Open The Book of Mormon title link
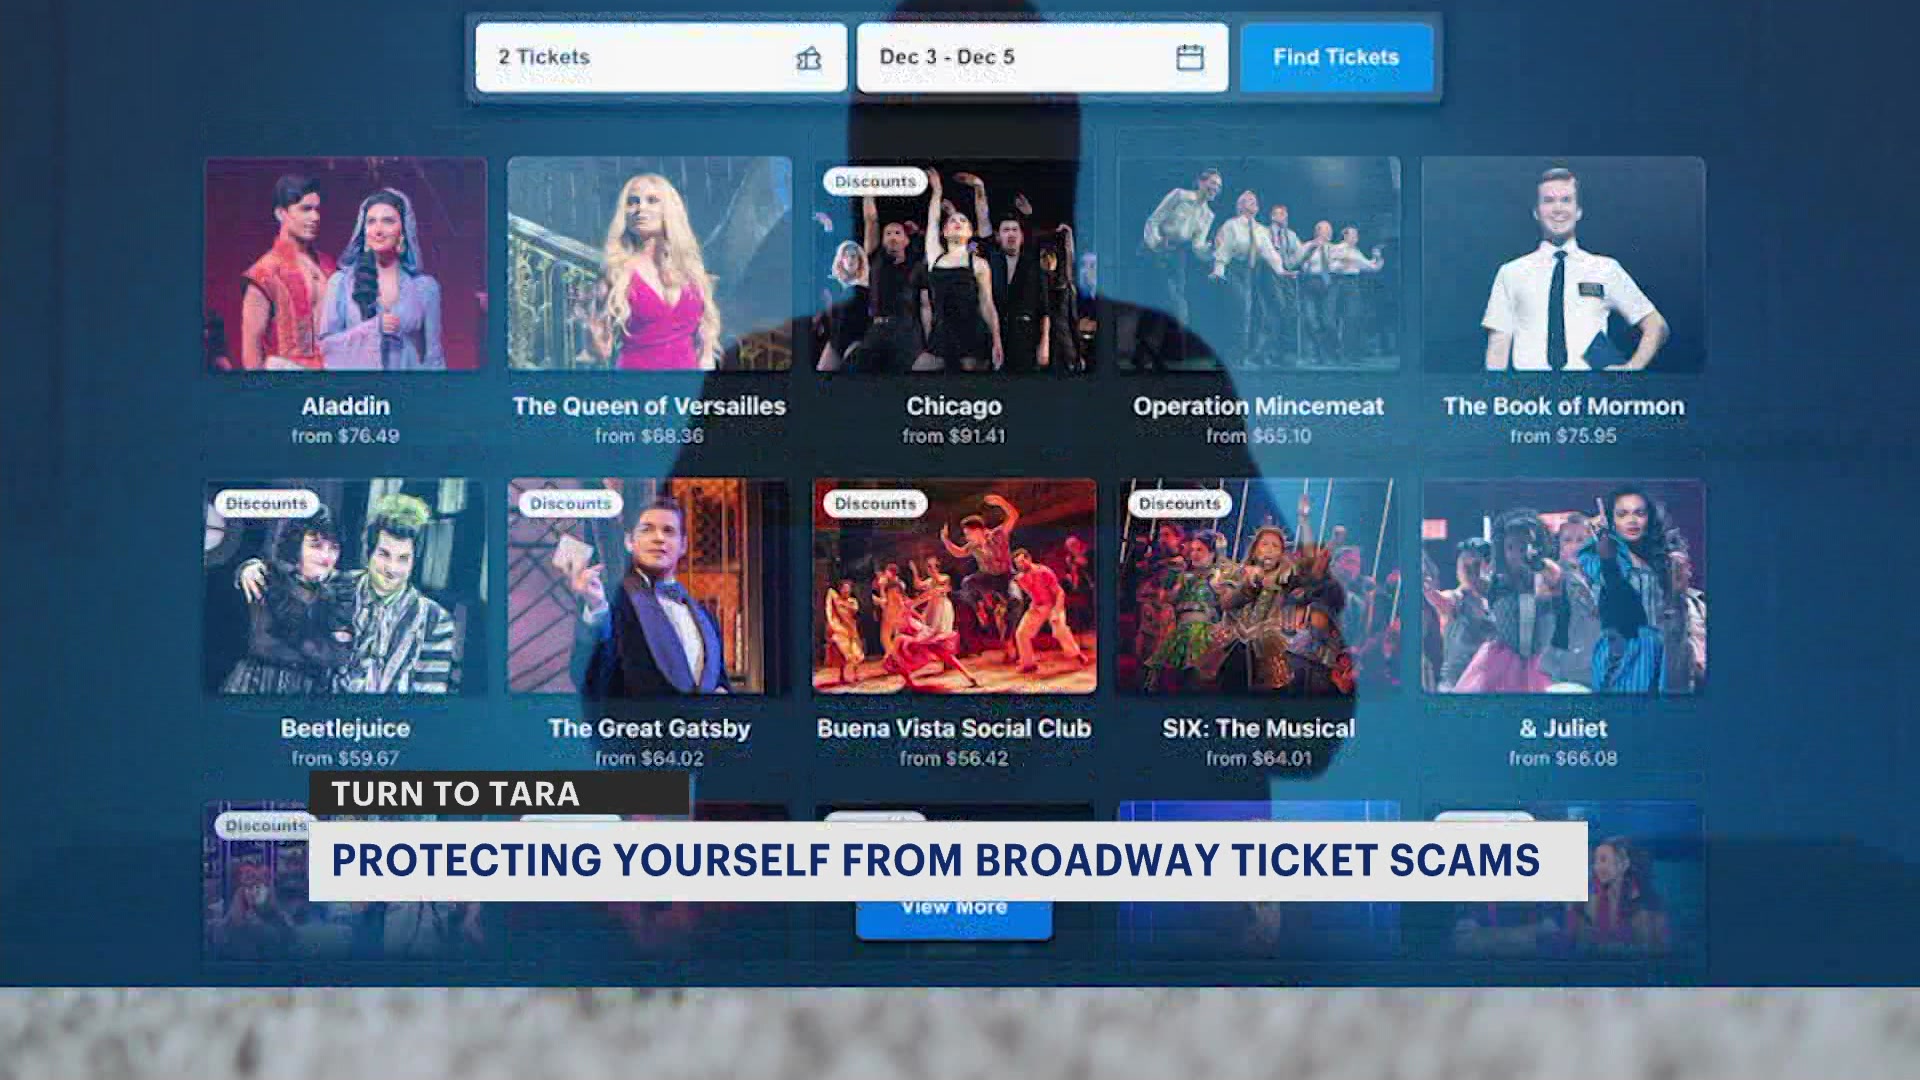The height and width of the screenshot is (1080, 1920). pos(1563,407)
